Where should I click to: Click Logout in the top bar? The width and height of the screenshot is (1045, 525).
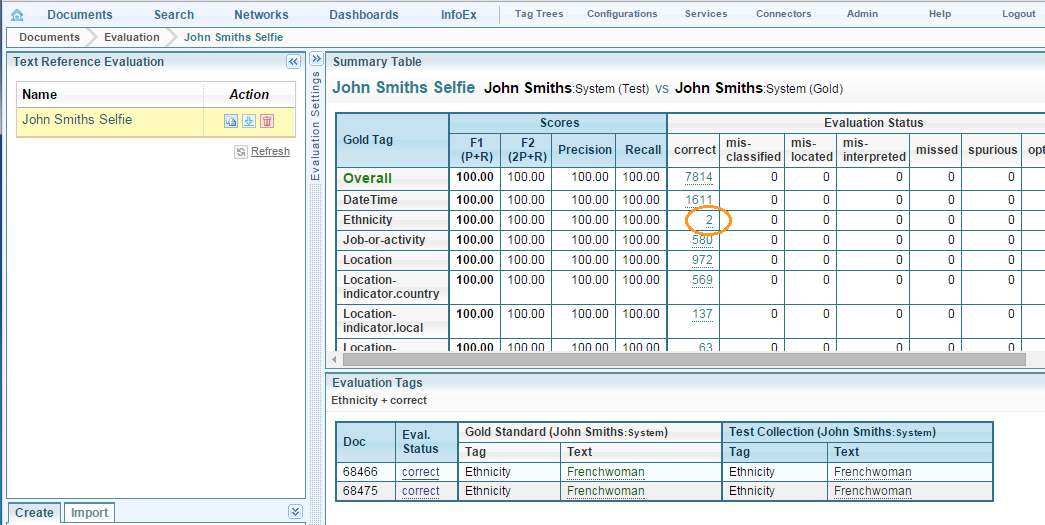(1018, 14)
